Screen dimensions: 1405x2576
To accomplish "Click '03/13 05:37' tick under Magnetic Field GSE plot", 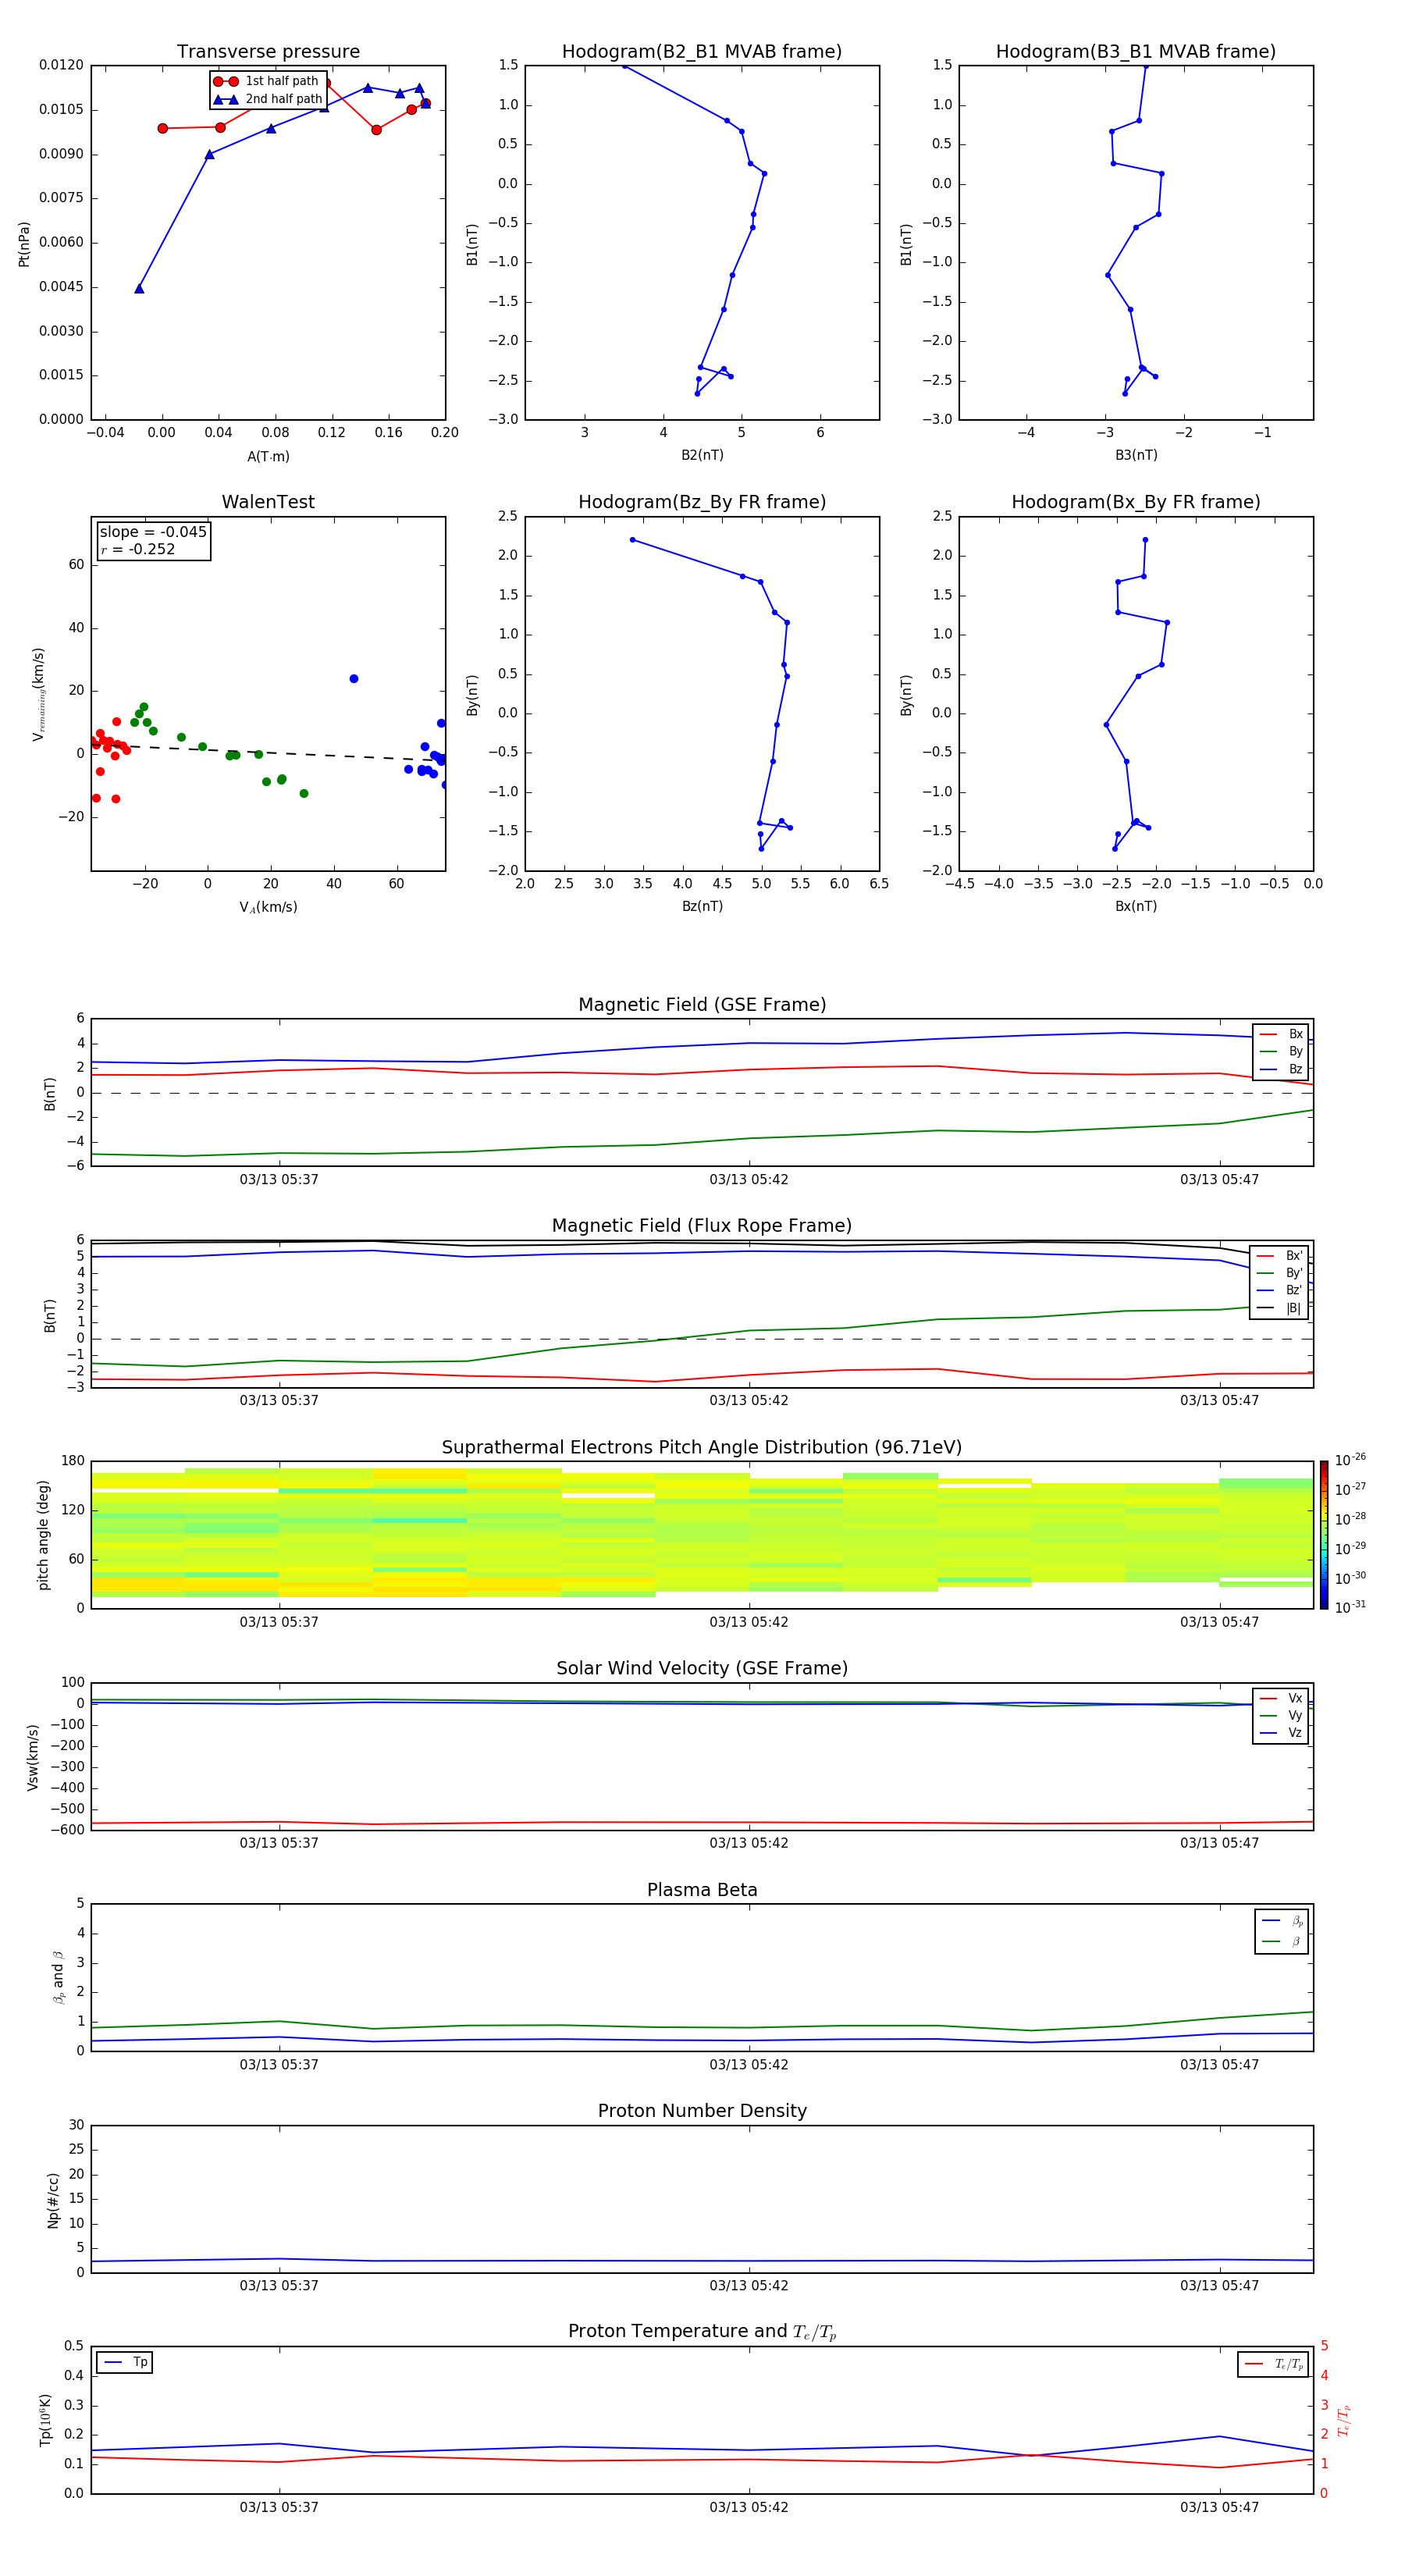I will pos(279,1179).
